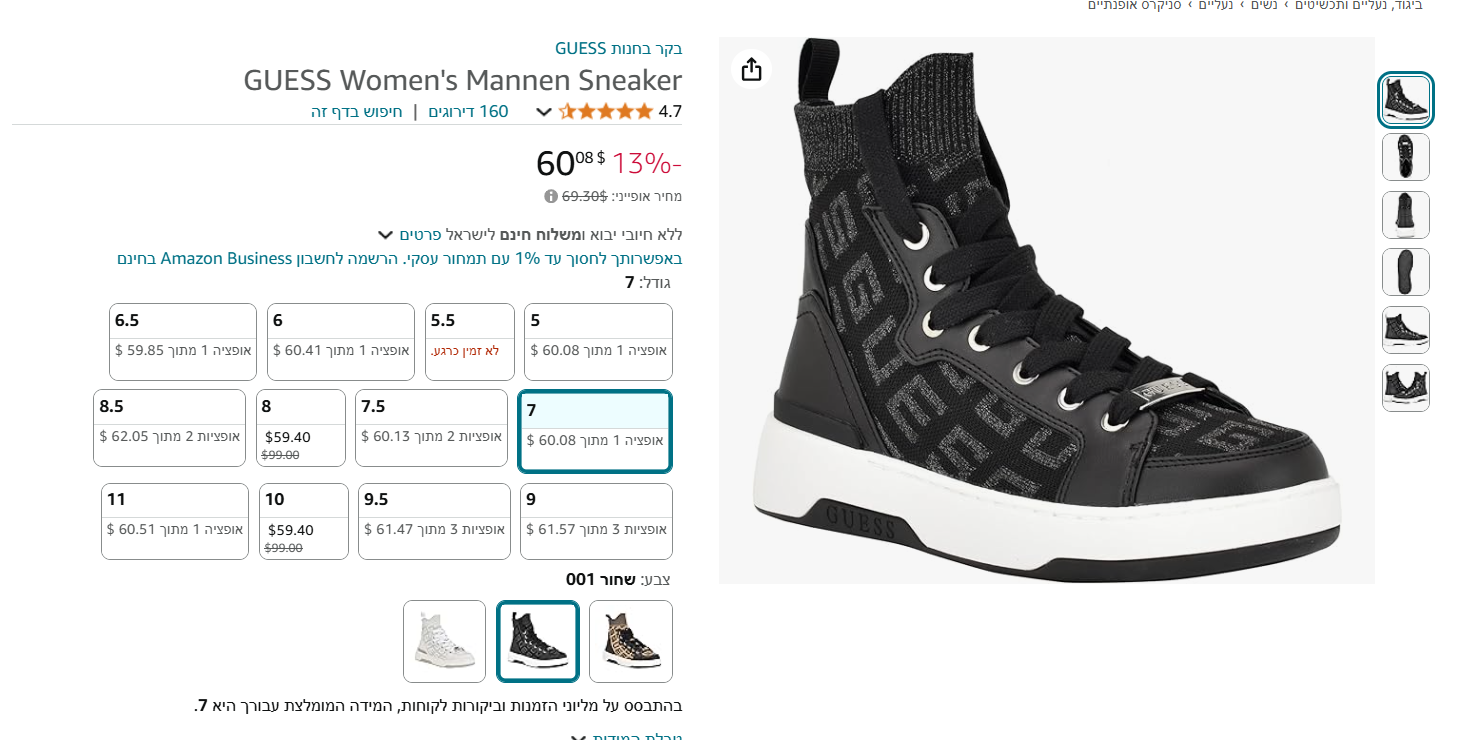This screenshot has height=740, width=1469.
Task: Click the info icon beside list price
Action: pyautogui.click(x=551, y=196)
